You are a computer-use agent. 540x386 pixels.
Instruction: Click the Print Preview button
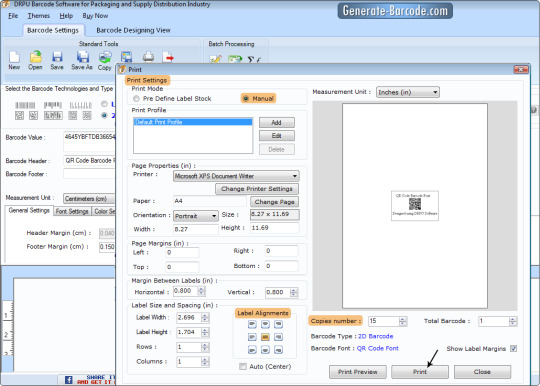[x=357, y=372]
